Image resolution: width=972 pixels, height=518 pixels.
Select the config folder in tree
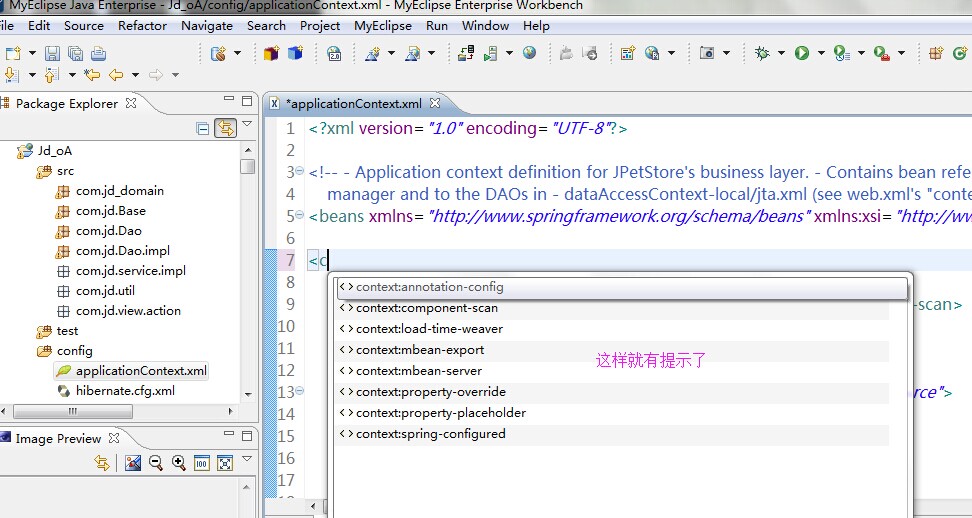(x=74, y=351)
